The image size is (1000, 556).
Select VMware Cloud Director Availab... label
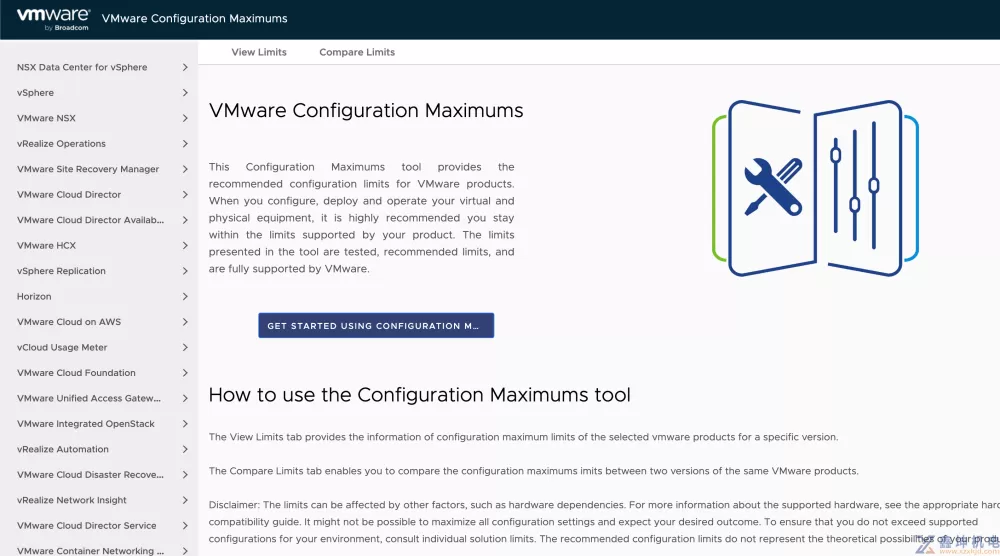coord(90,220)
